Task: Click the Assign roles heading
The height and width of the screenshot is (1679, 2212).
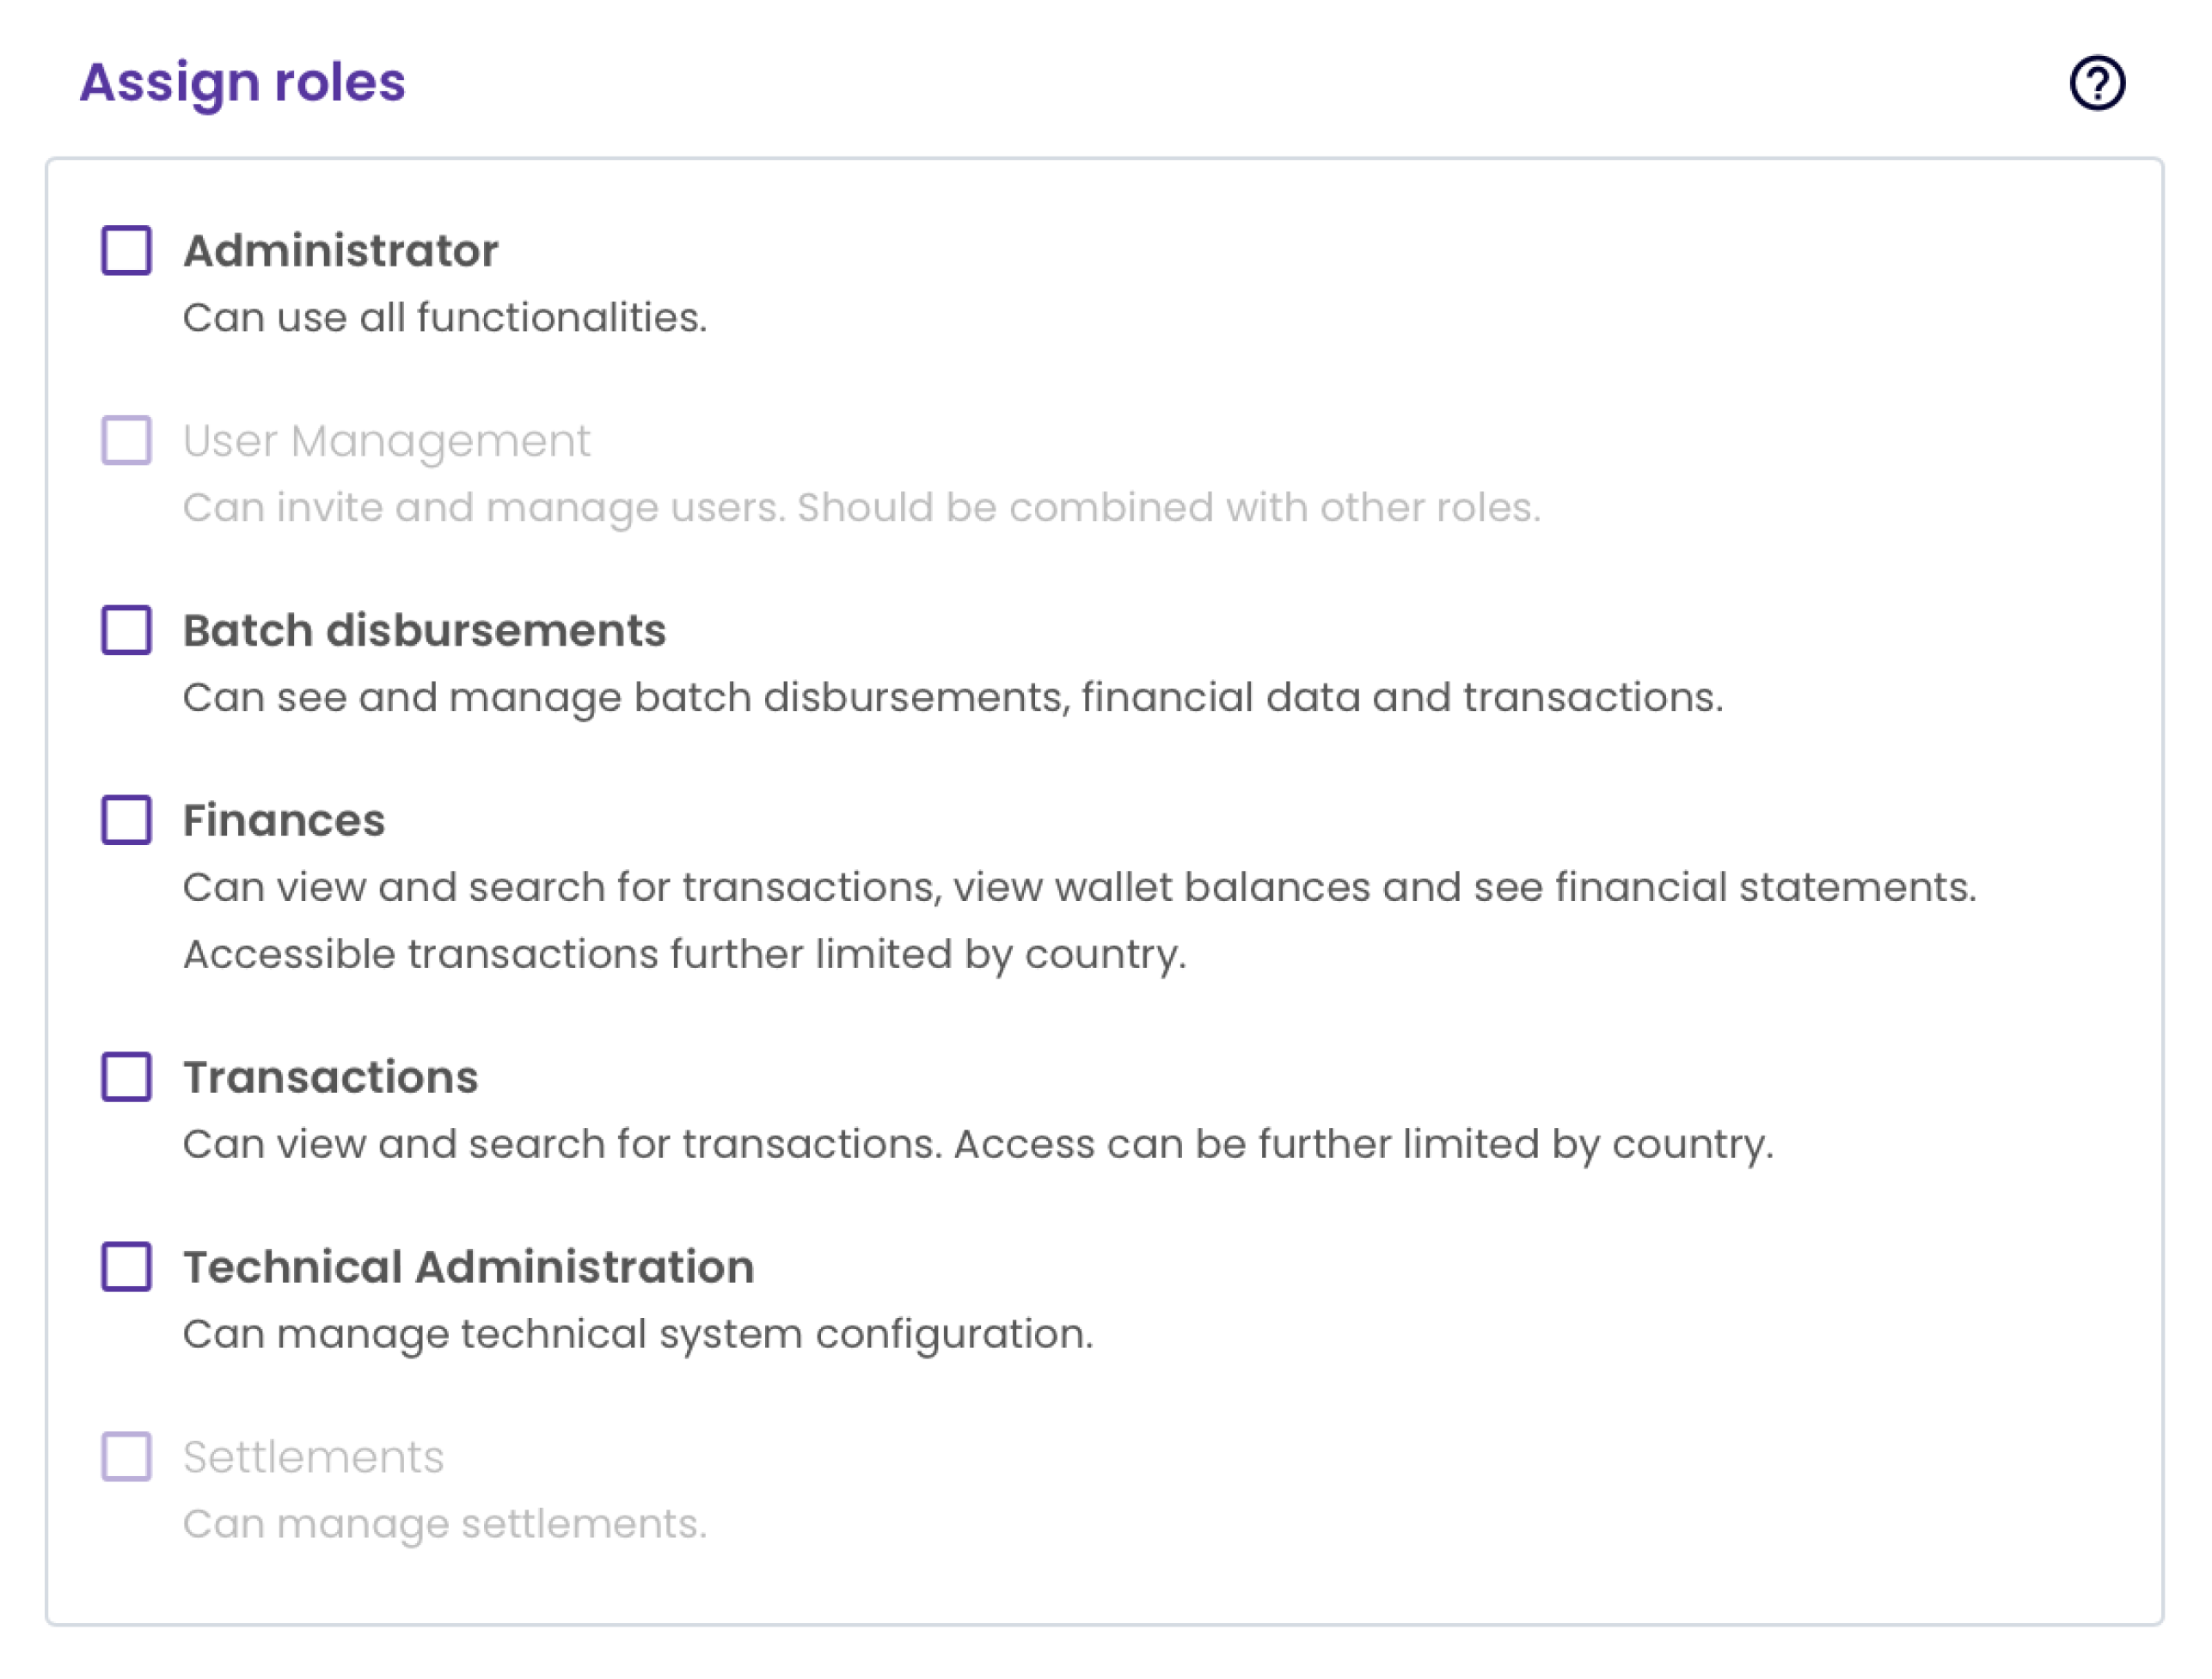Action: [243, 82]
